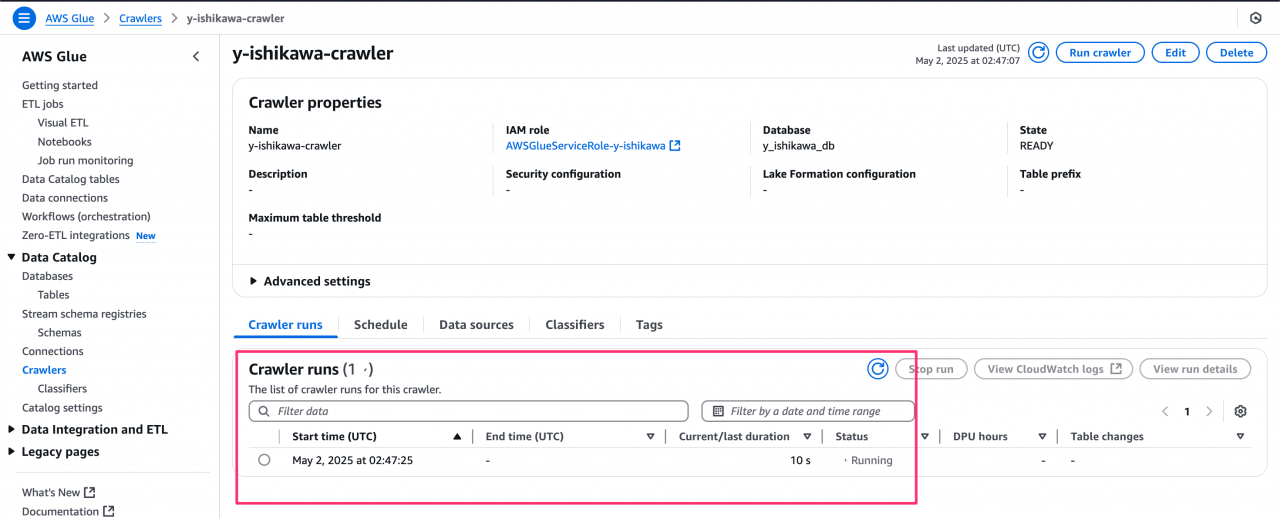
Task: Open Workflows (orchestration) in sidebar
Action: tap(86, 217)
